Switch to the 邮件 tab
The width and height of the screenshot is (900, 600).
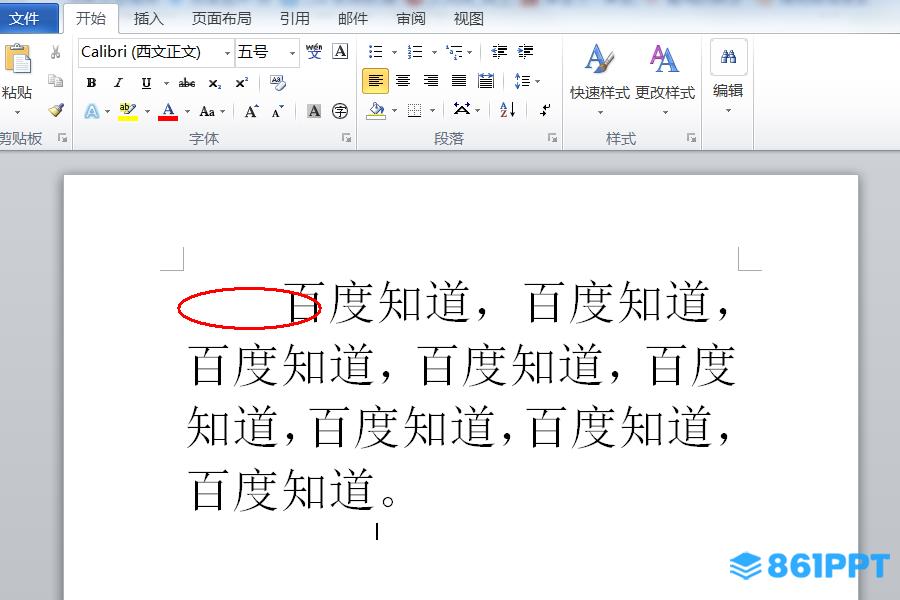352,19
